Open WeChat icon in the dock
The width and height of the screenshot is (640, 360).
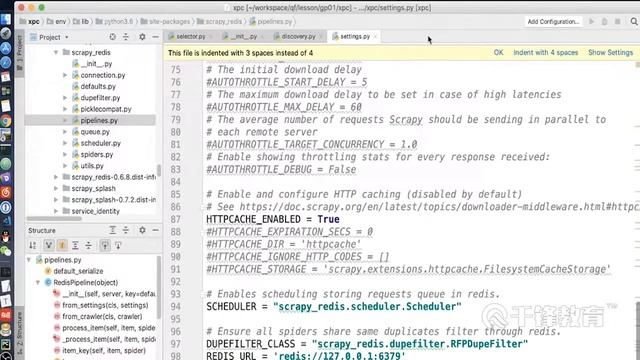(x=6, y=251)
